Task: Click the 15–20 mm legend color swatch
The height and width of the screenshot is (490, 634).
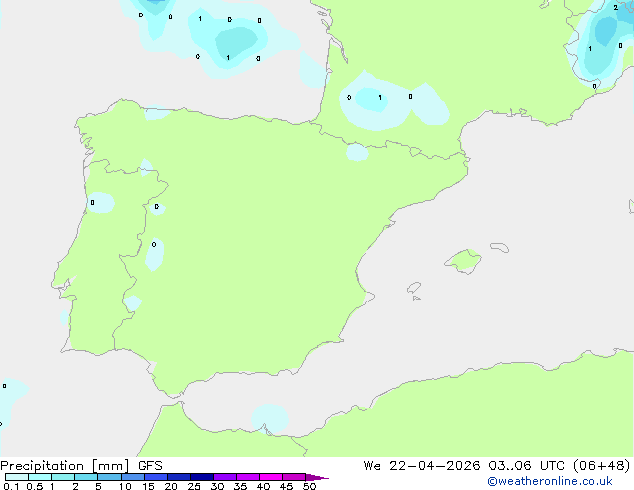Action: pos(156,477)
